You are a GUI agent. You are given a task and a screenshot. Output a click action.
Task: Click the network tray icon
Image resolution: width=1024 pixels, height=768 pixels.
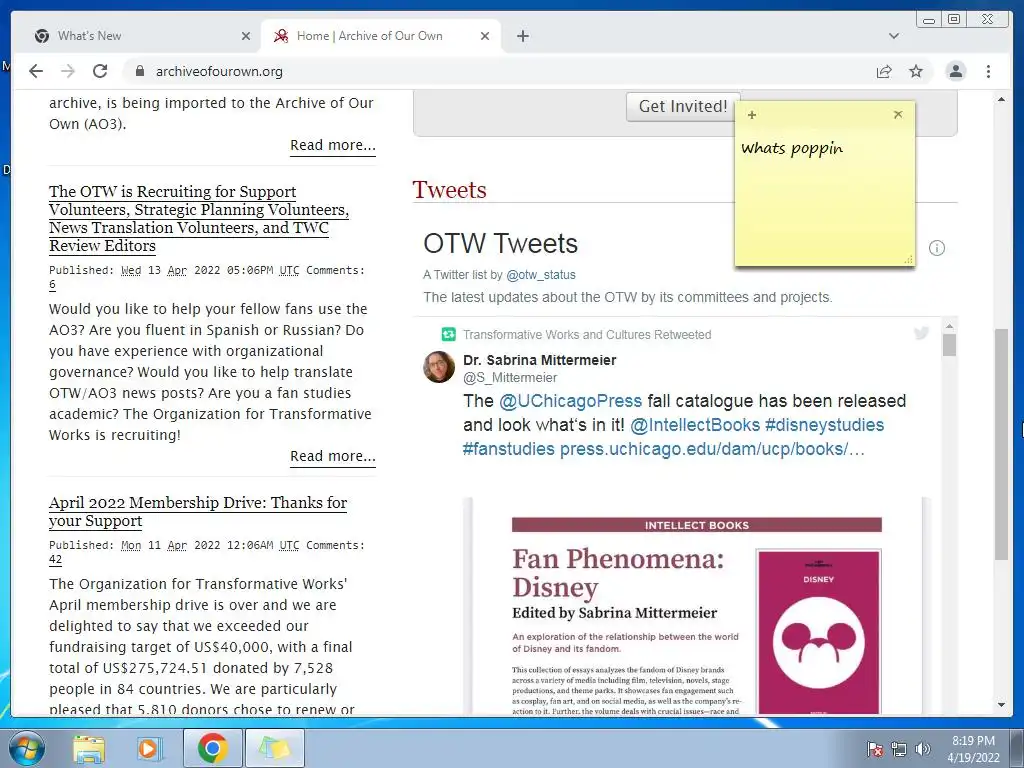(899, 749)
